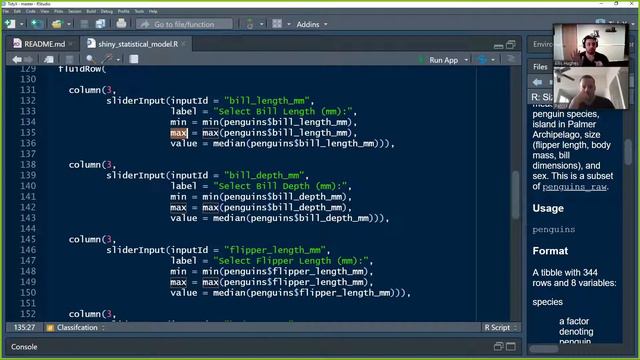
Task: Click the highlighted max on line 135
Action: tap(178, 133)
